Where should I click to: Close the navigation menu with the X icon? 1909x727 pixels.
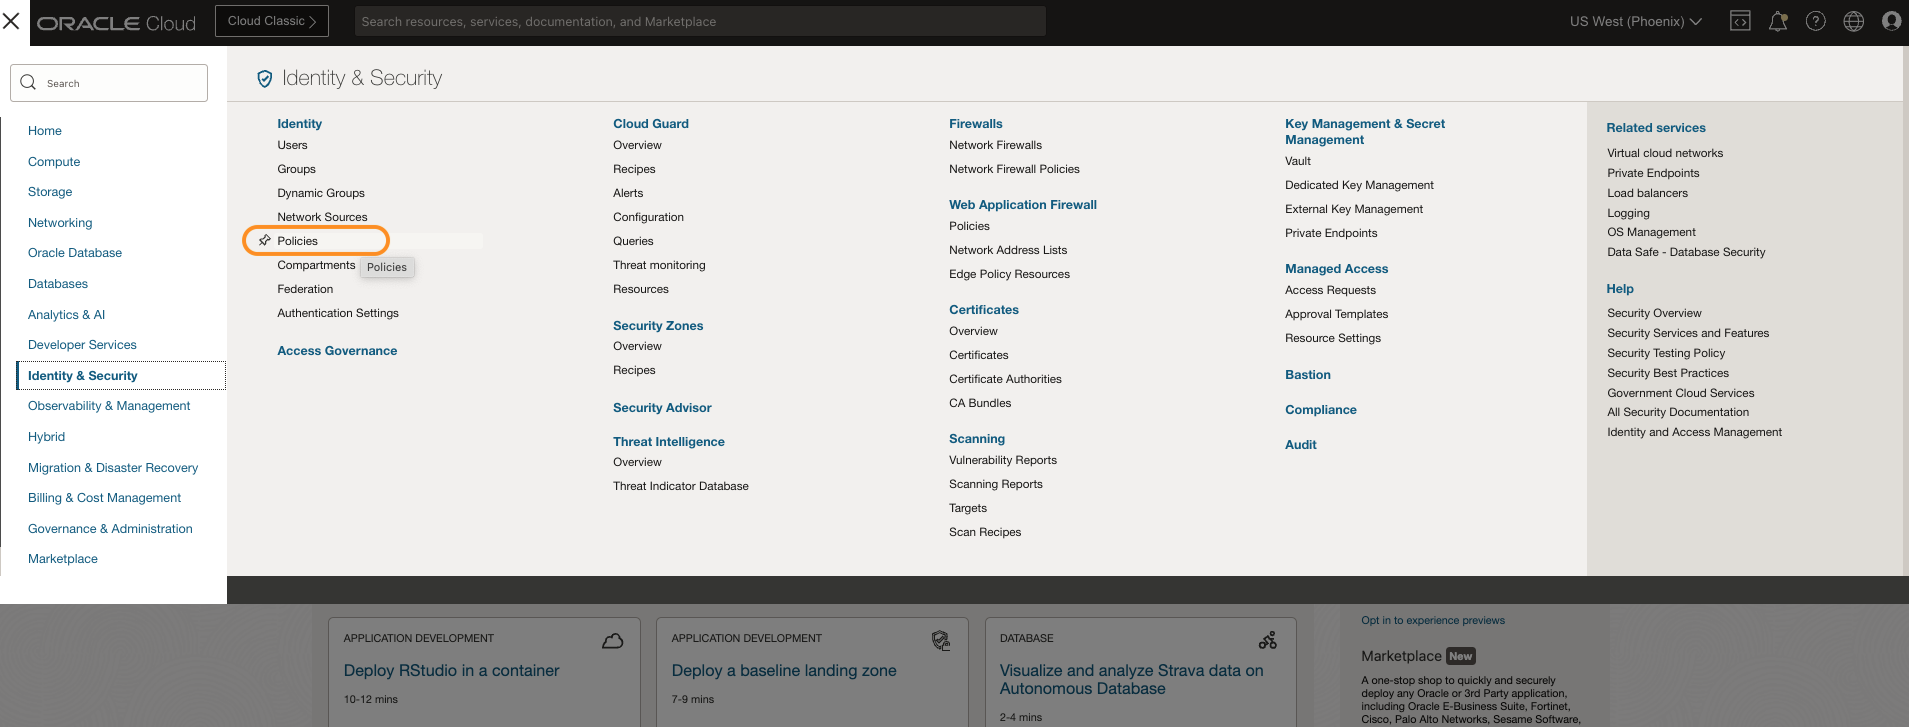point(11,21)
